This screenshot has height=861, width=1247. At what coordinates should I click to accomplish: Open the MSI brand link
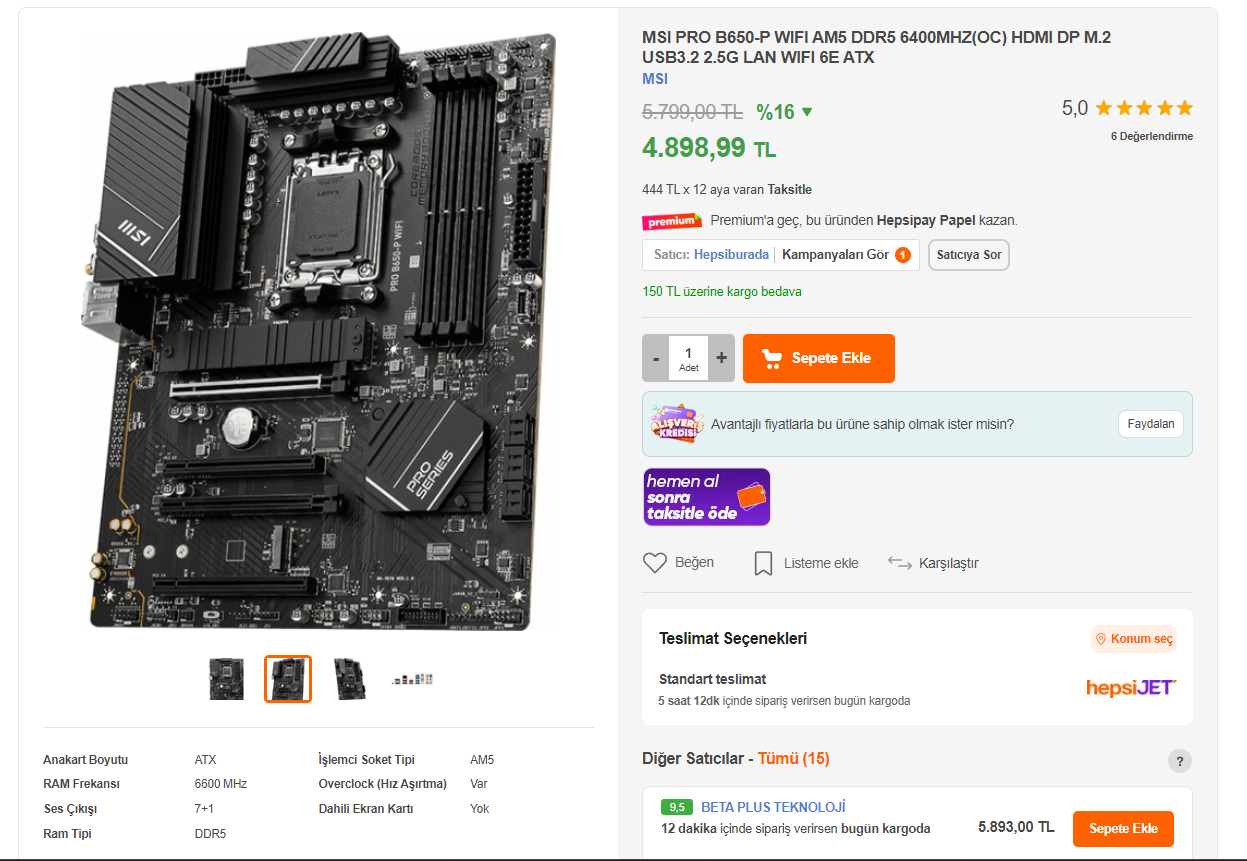coord(655,79)
